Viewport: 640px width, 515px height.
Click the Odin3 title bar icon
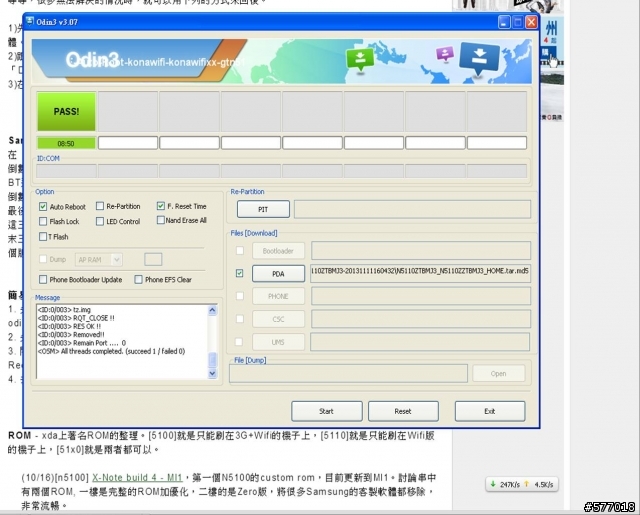[x=29, y=22]
